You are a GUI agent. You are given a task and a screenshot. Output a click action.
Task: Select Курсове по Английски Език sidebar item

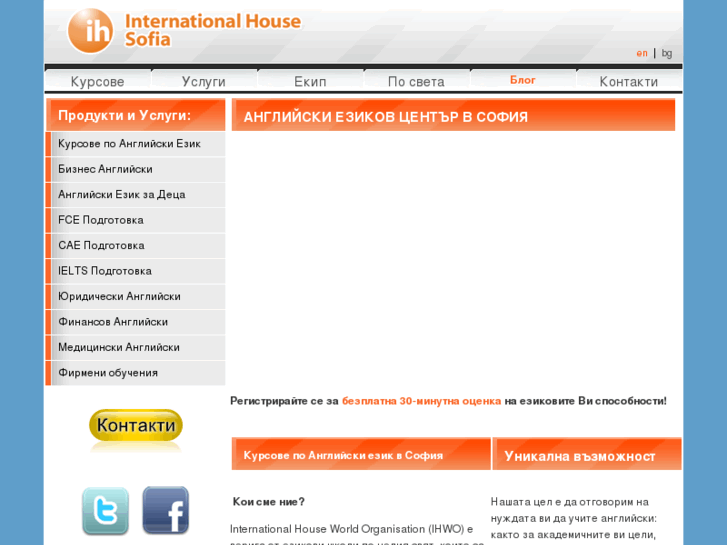[x=135, y=144]
